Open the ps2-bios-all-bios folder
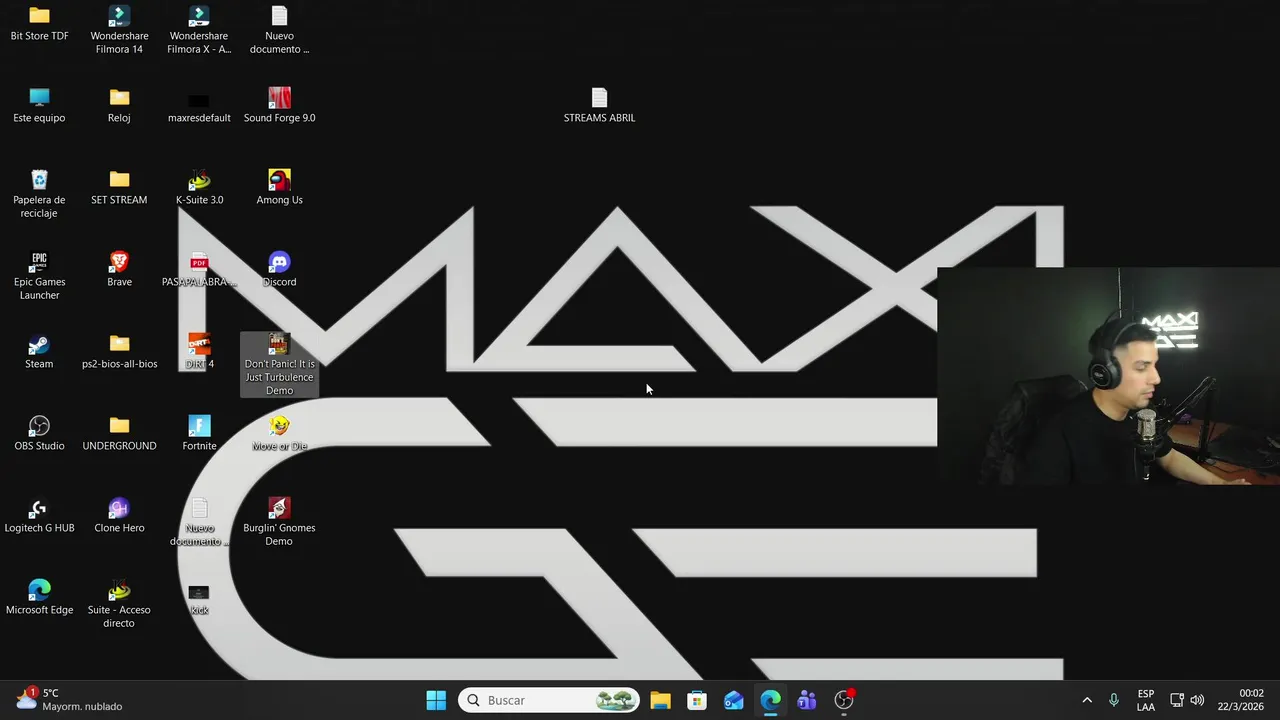Viewport: 1280px width, 720px height. pos(119,352)
